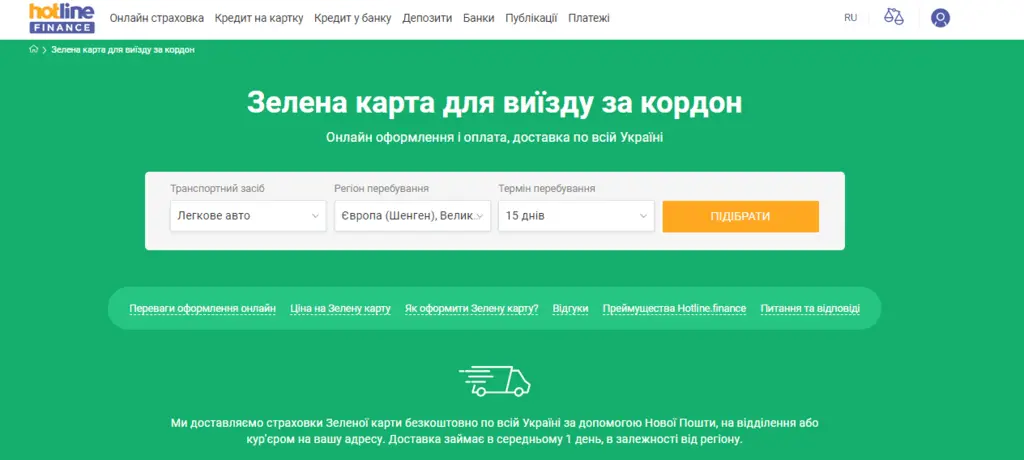Open Питання та відповіді link
Viewport: 1024px width, 460px height.
[809, 309]
